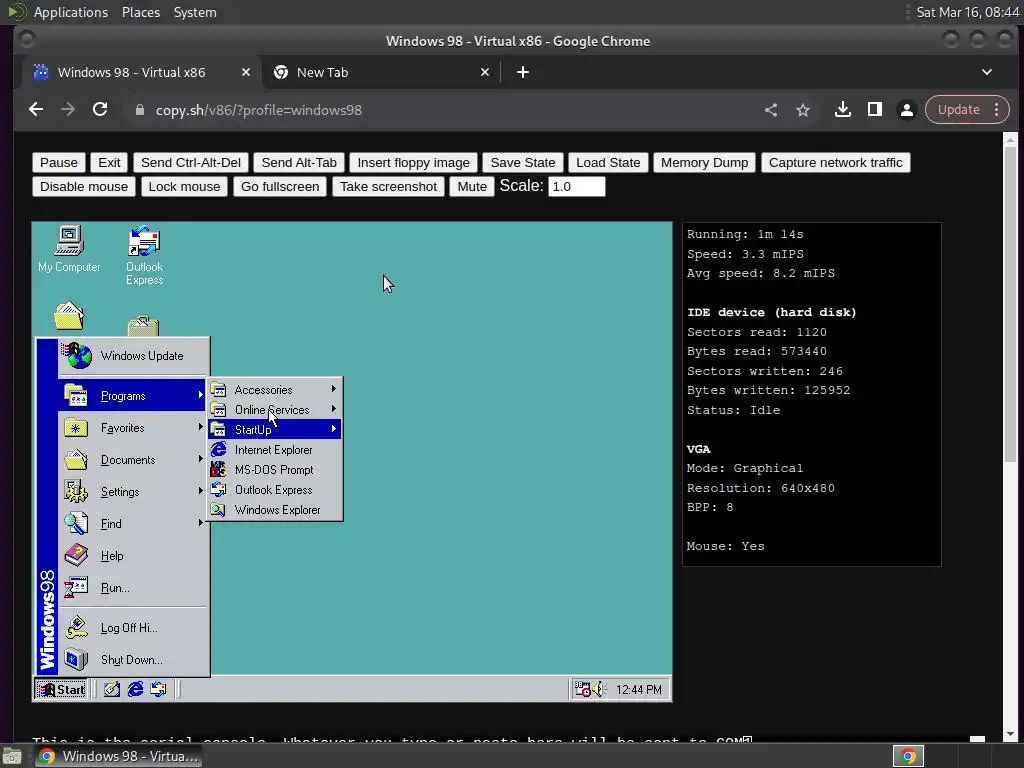The height and width of the screenshot is (768, 1024).
Task: Expand the Online Services submenu
Action: click(x=275, y=409)
